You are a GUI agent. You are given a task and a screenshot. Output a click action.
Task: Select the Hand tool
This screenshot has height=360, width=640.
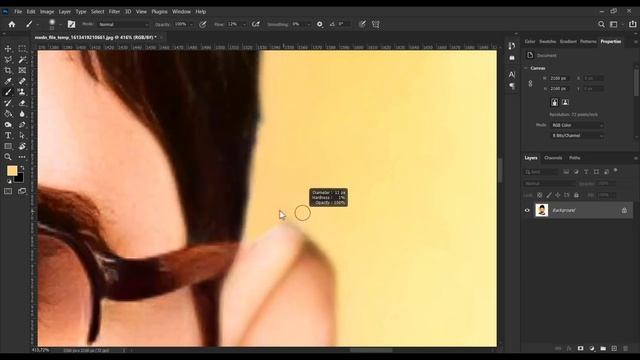(22, 146)
